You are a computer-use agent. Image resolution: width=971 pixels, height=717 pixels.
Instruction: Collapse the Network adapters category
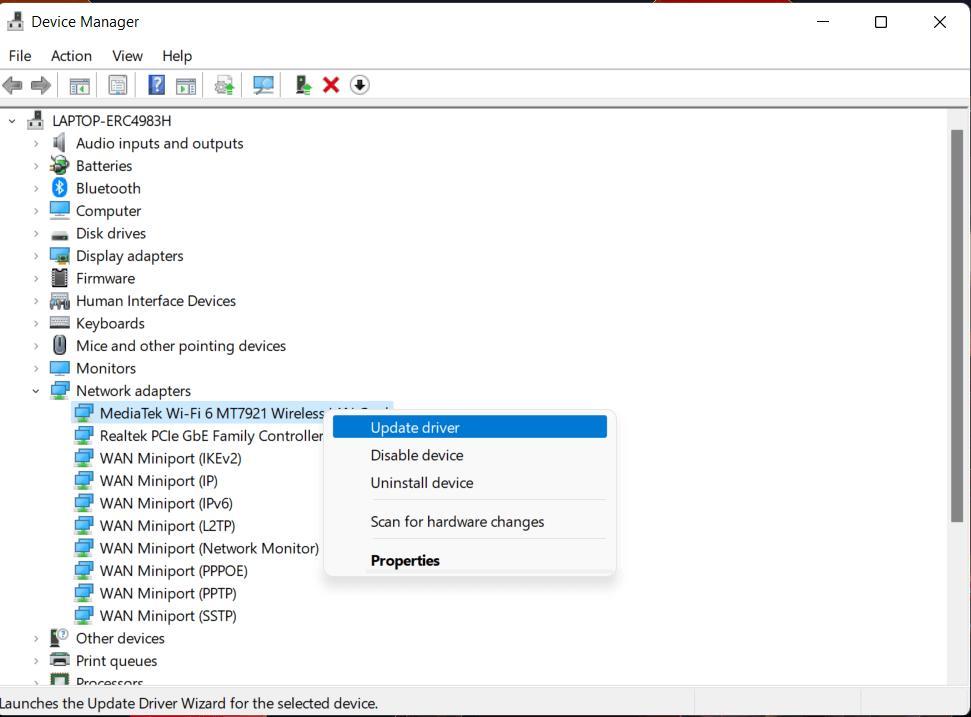click(x=36, y=391)
